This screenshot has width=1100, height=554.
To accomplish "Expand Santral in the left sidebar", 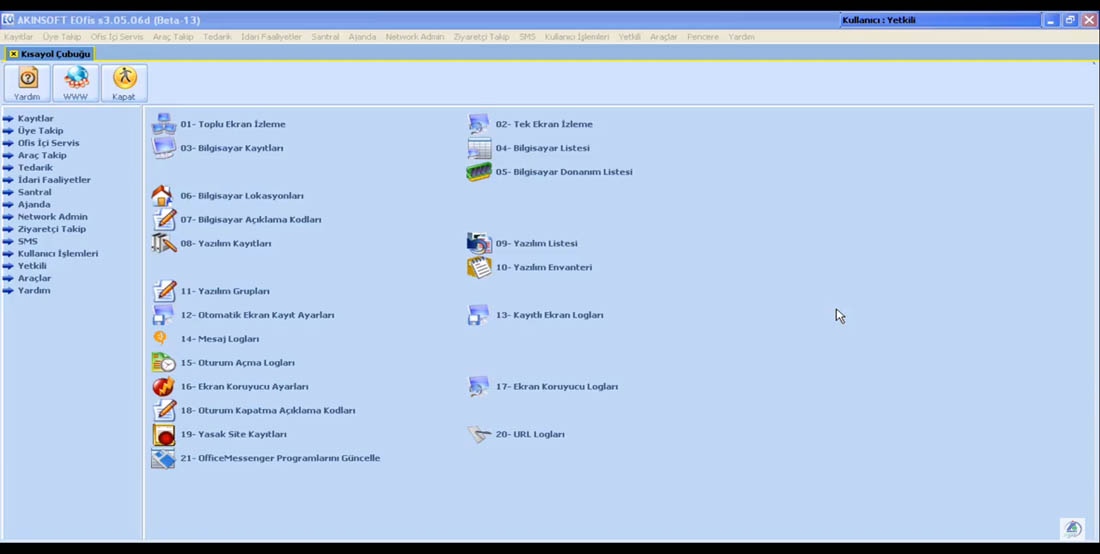I will pos(34,192).
